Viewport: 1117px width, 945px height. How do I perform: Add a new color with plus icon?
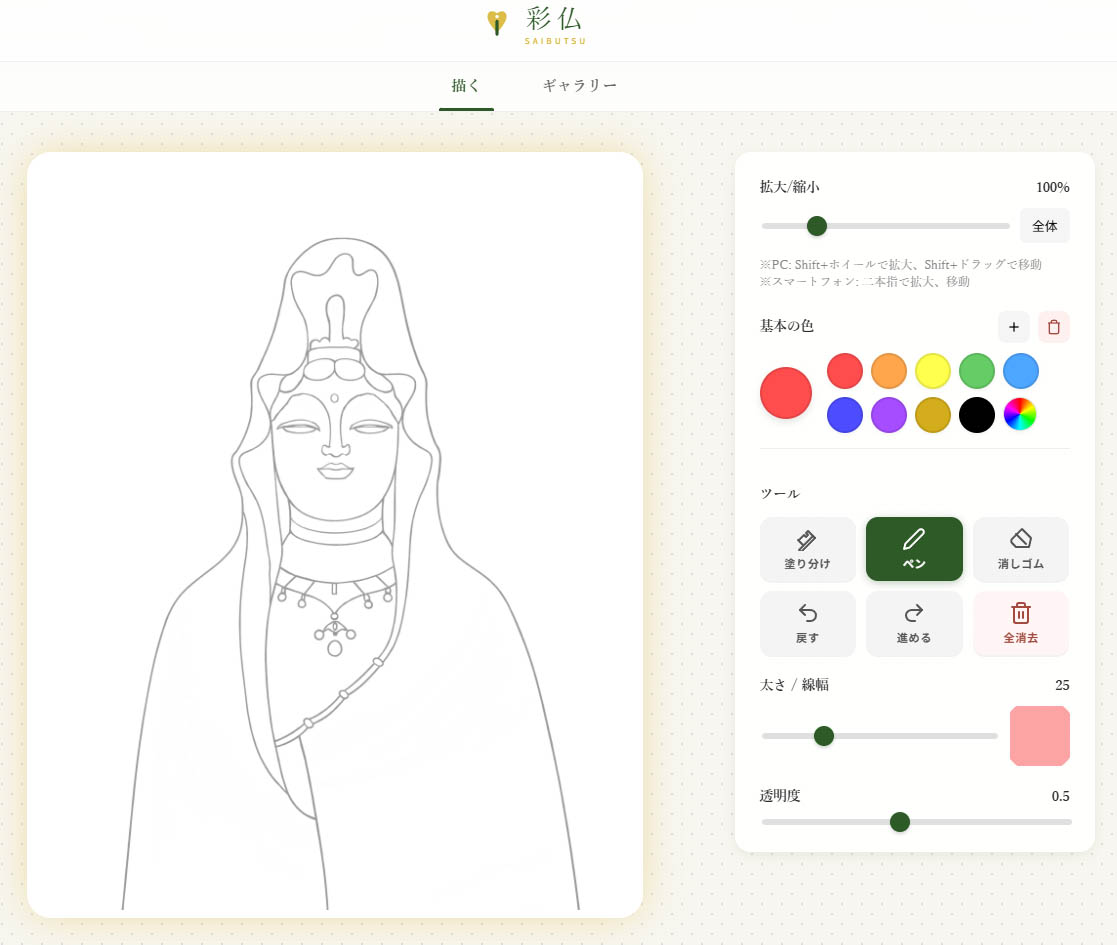point(1013,327)
